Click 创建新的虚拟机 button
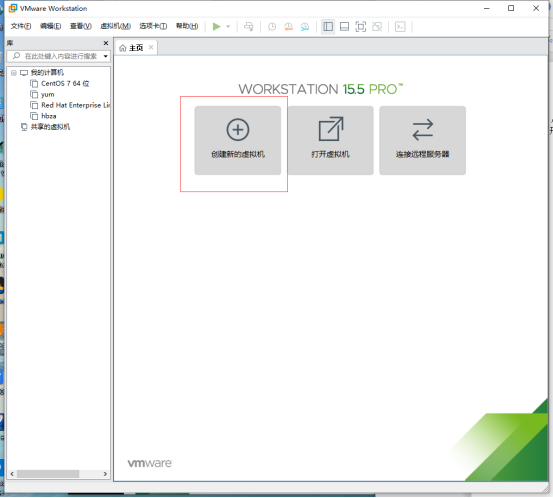The image size is (553, 498). pos(238,140)
